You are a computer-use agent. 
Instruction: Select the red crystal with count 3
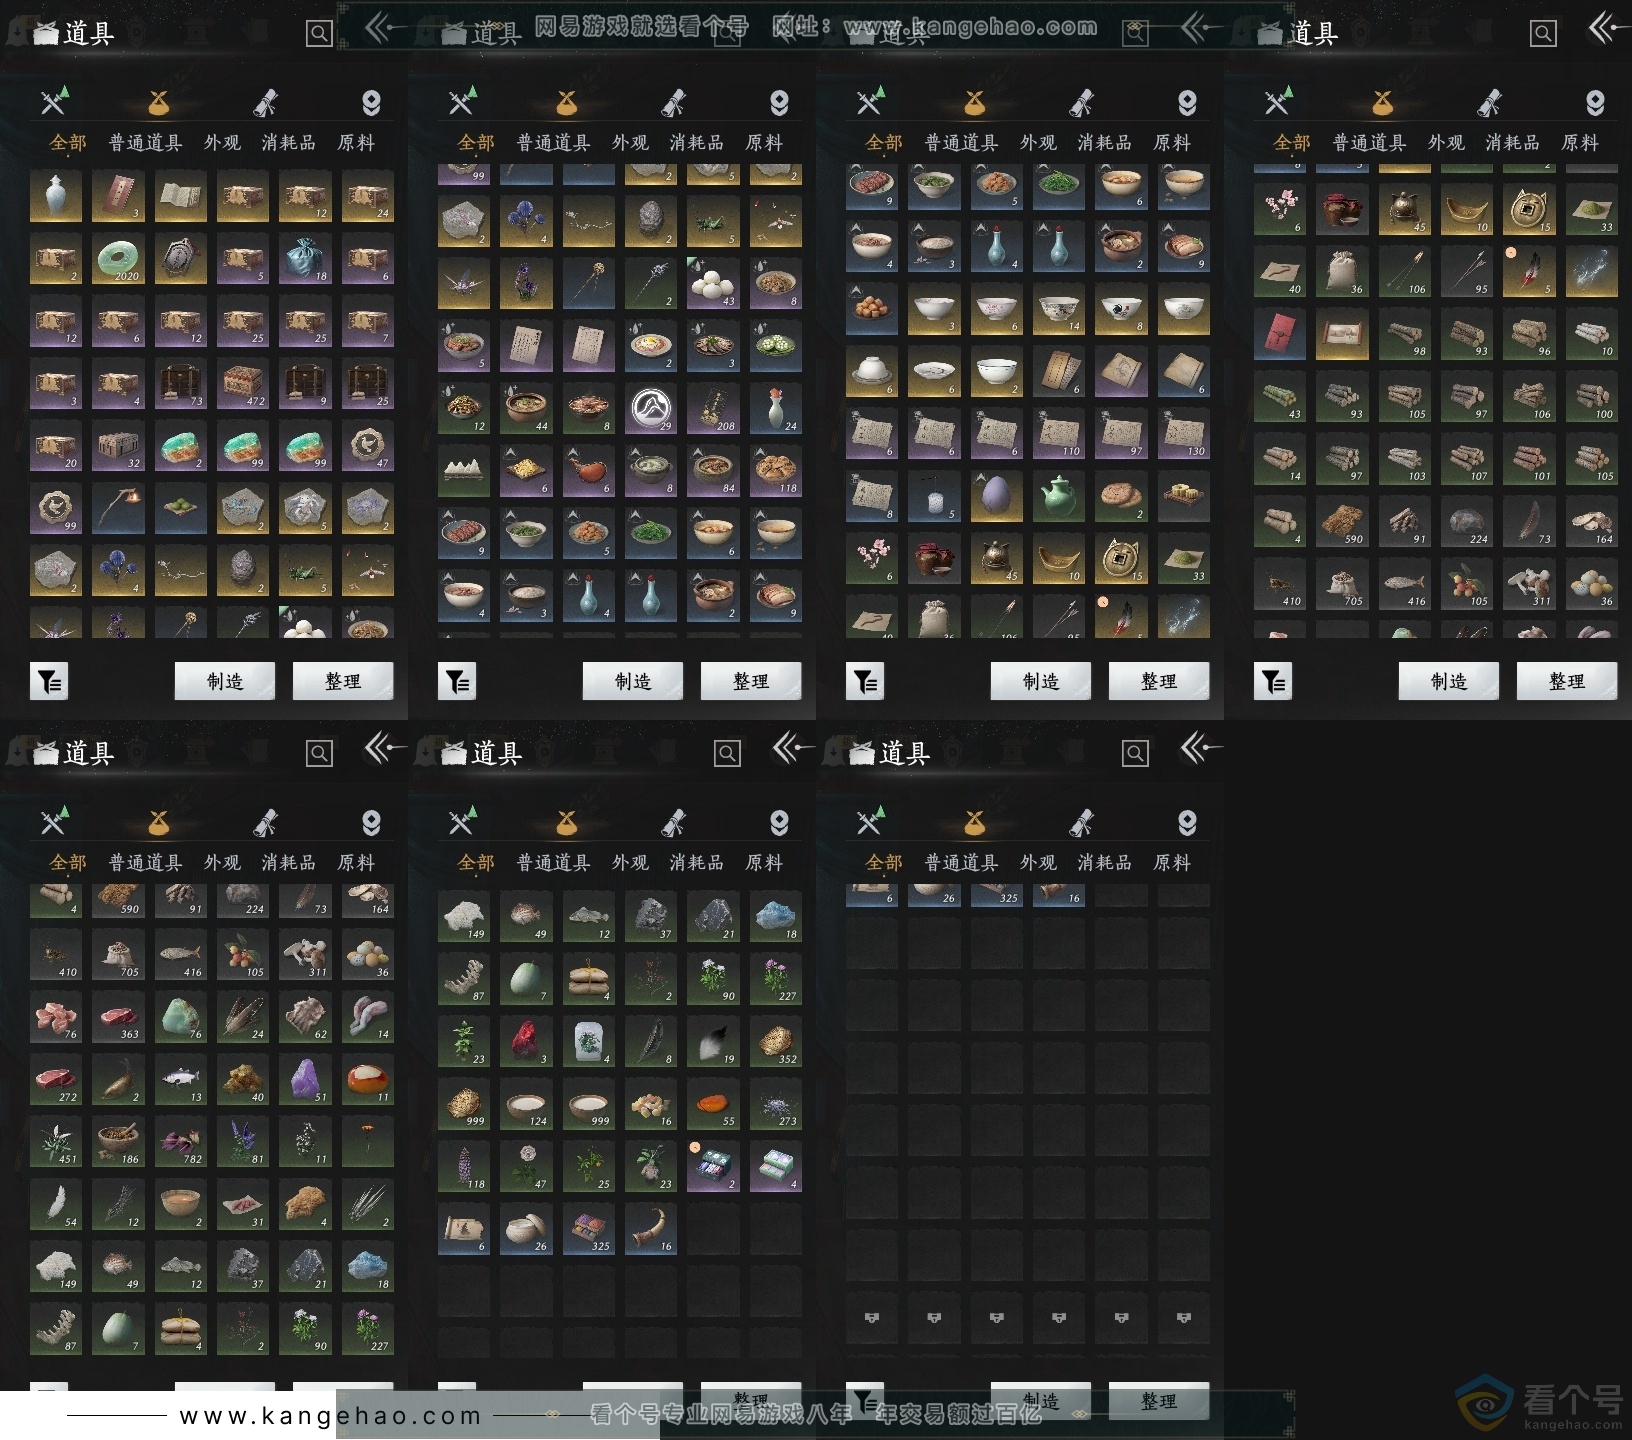[x=526, y=1041]
